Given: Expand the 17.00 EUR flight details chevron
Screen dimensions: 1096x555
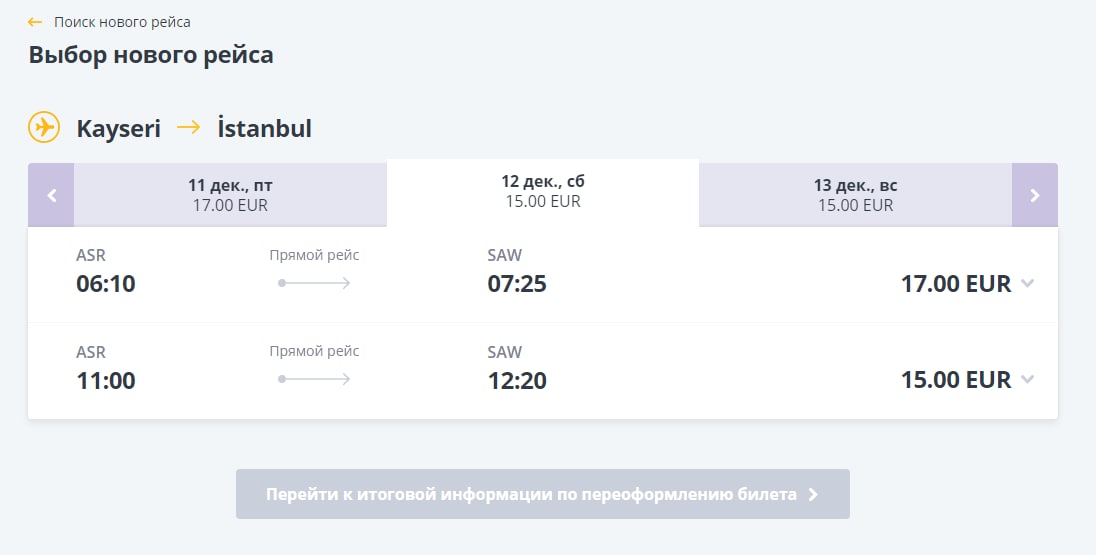Looking at the screenshot, I should point(1028,283).
